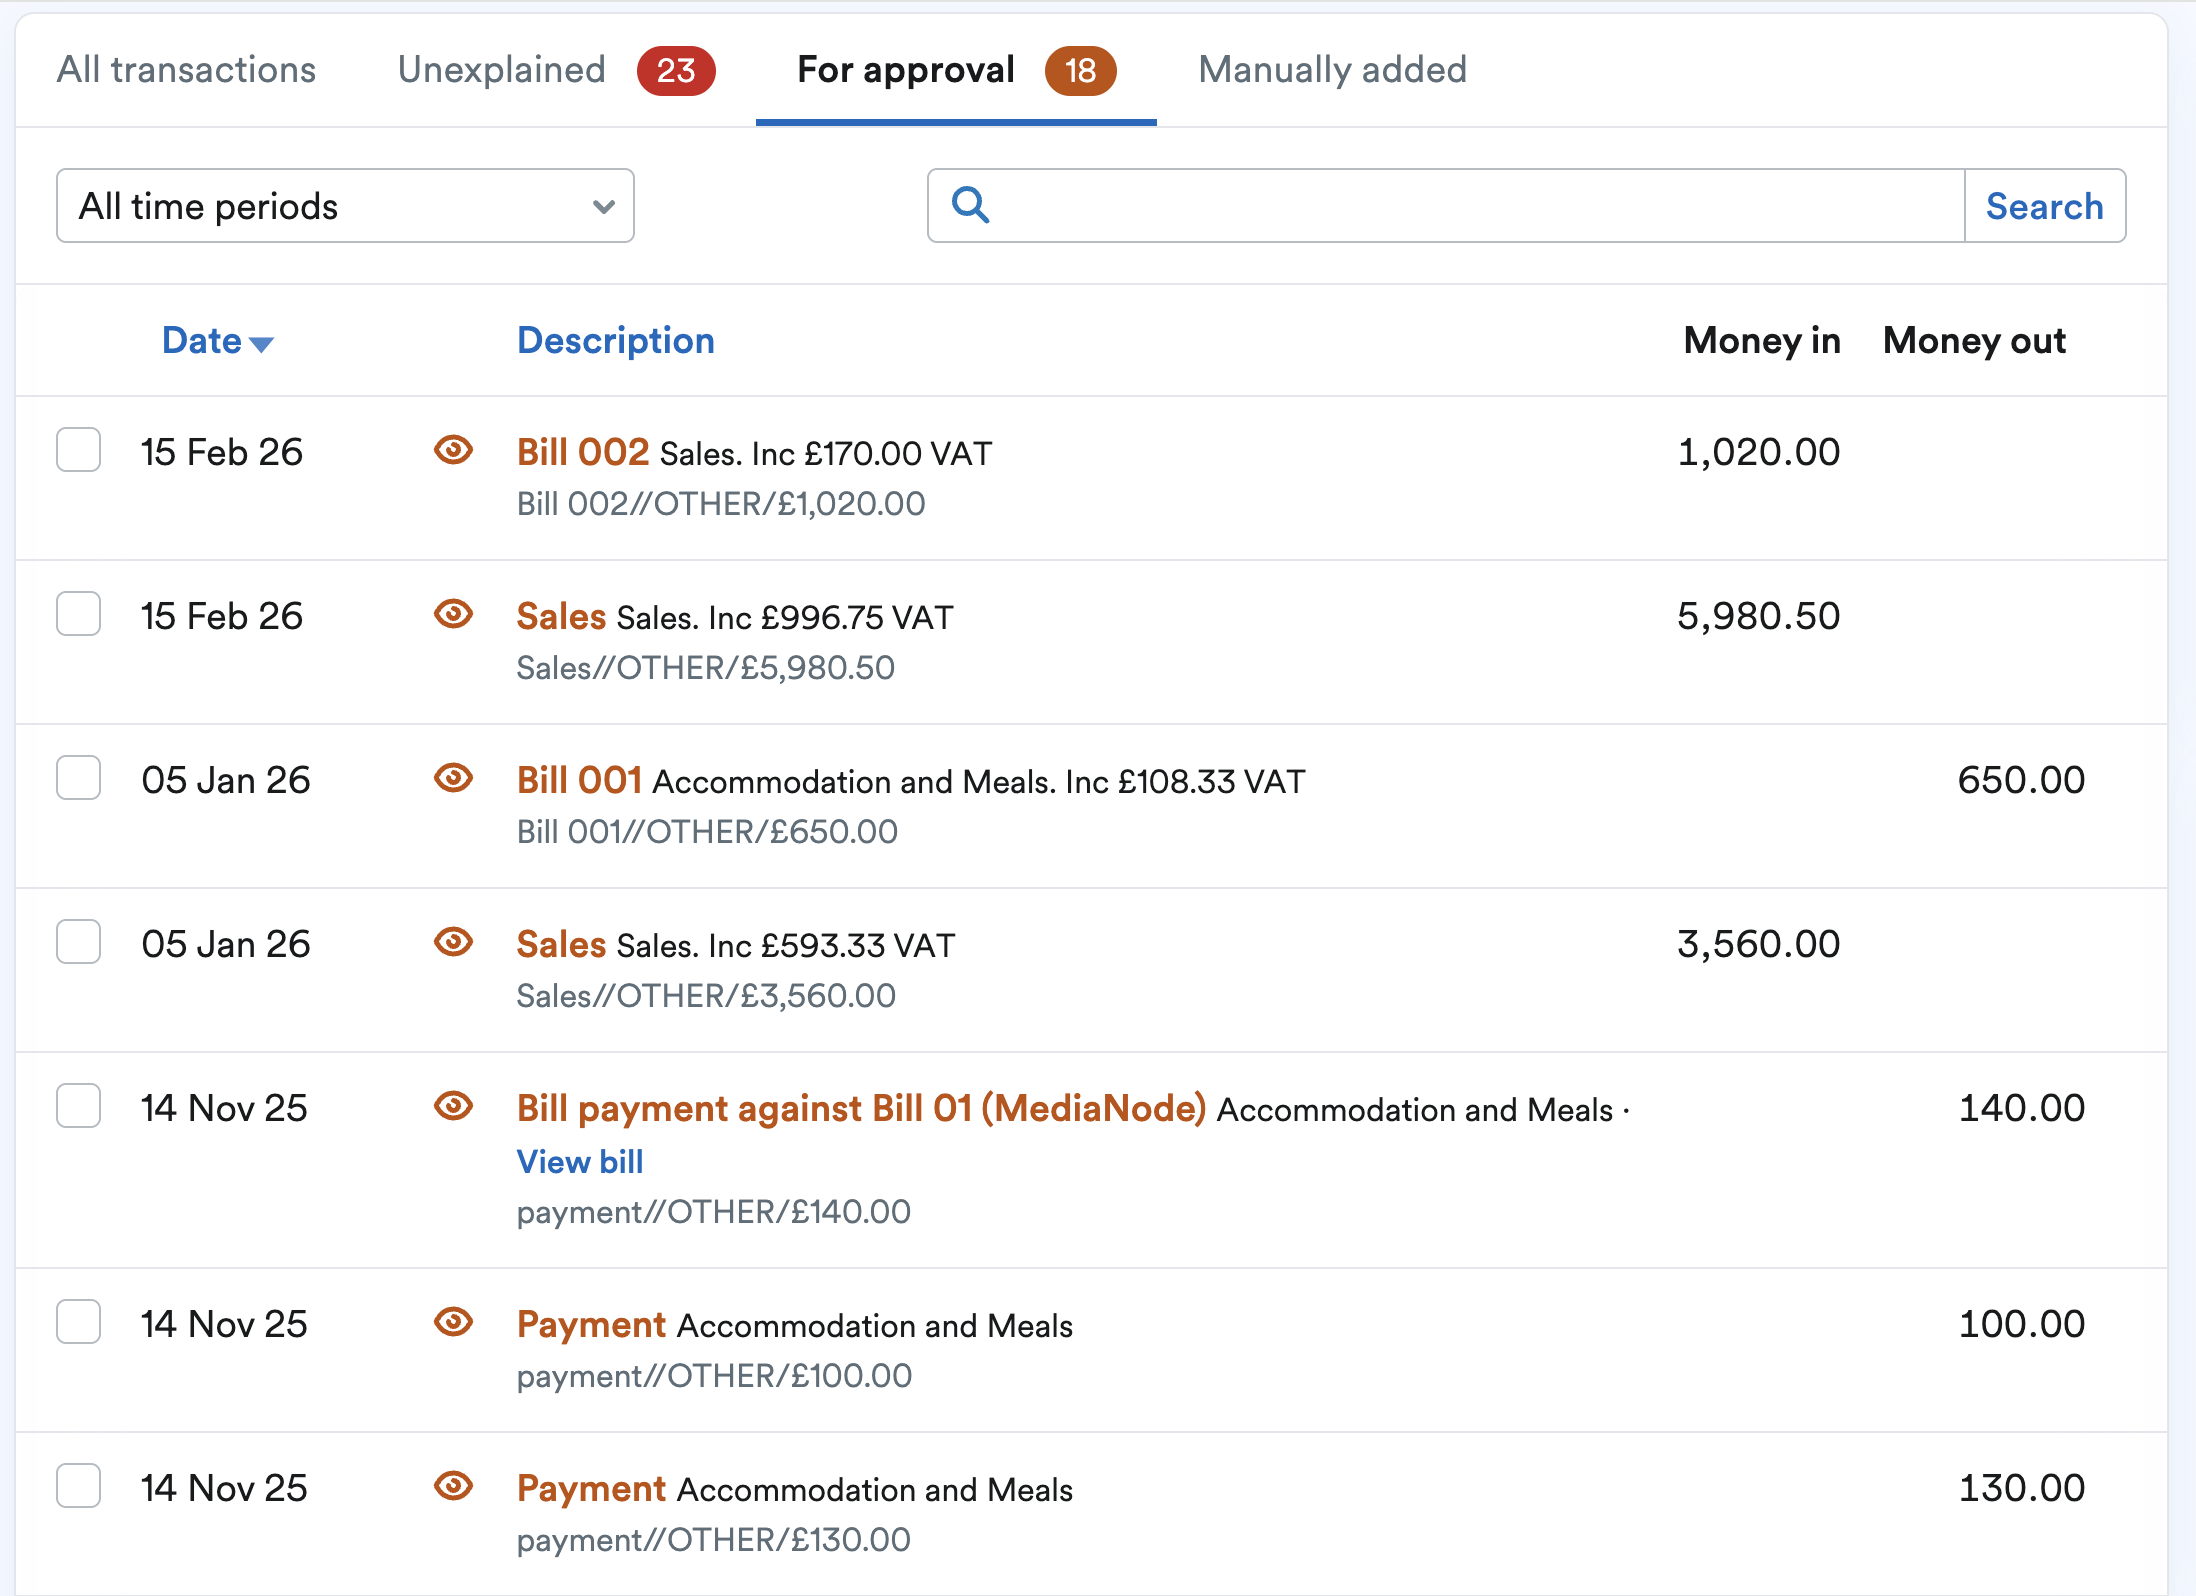Click the text 'Sales//OTHER/£5,980.50'
This screenshot has width=2196, height=1596.
point(706,668)
